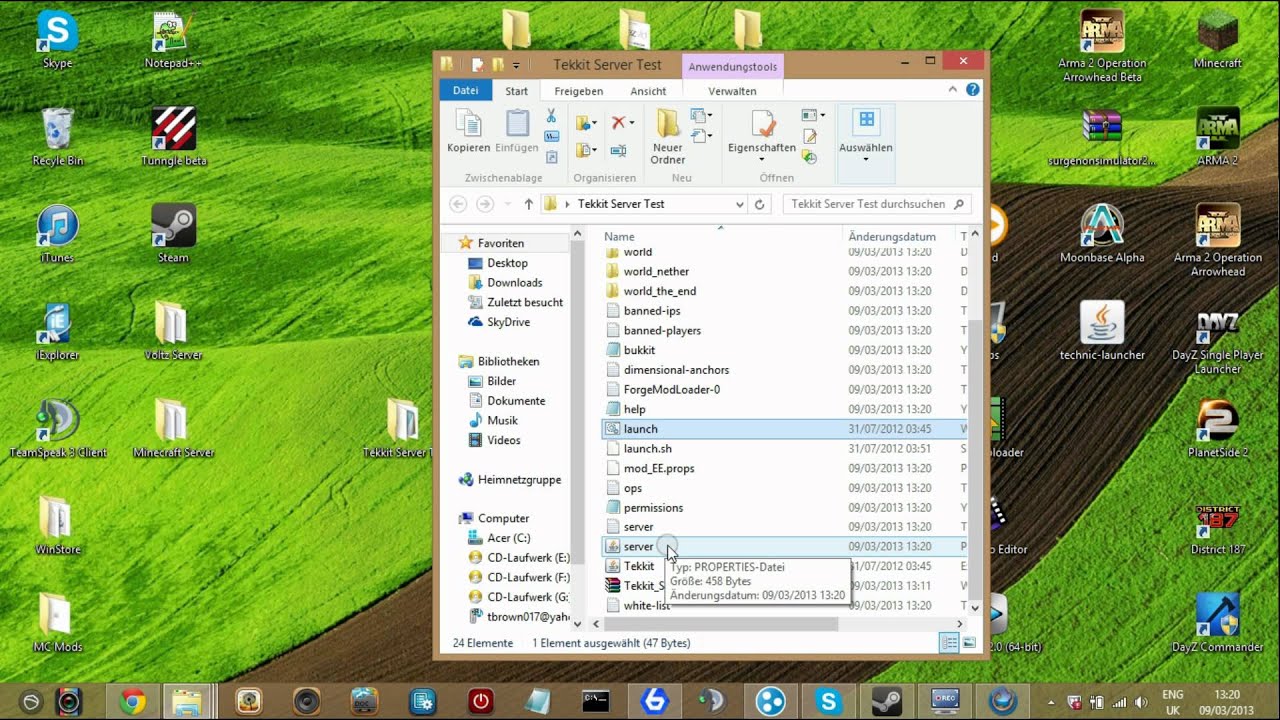Switch to the Freigeben ribbon tab
This screenshot has height=720, width=1280.
click(579, 91)
